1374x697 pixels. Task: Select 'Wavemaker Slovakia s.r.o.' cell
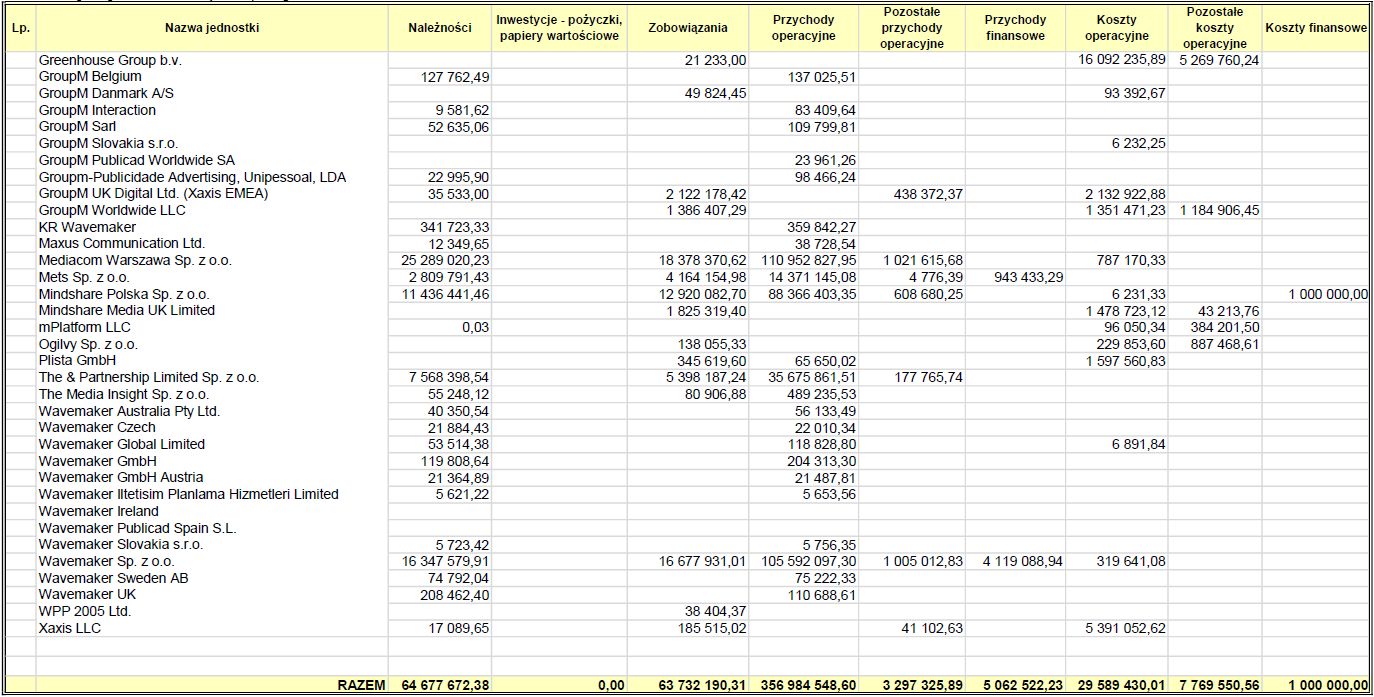tap(120, 544)
